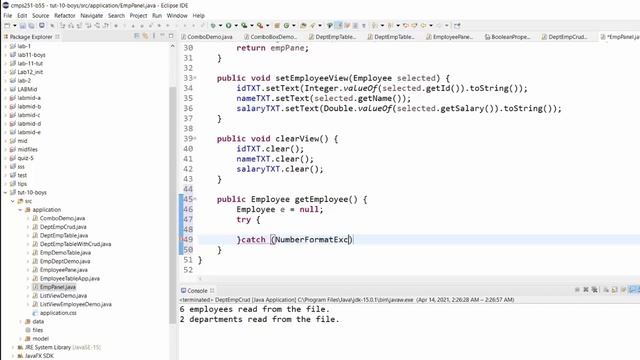Click the green Run toolbar icon
The image size is (640, 360).
(x=229, y=25)
